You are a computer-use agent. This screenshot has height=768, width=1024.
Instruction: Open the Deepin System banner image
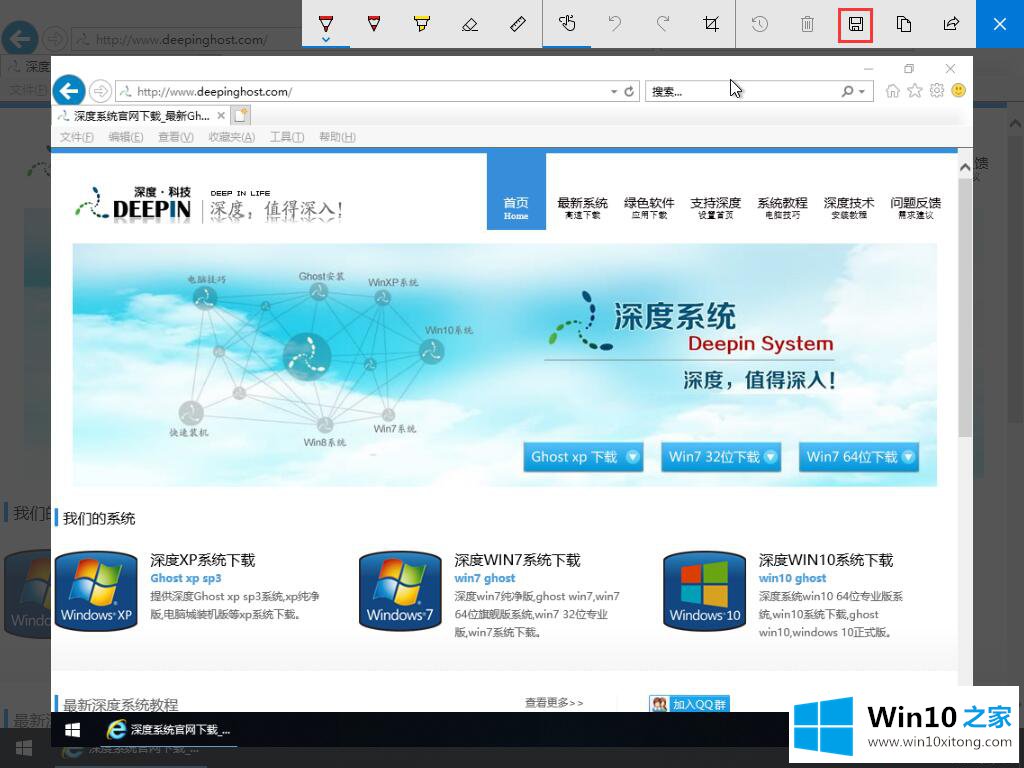click(x=505, y=364)
